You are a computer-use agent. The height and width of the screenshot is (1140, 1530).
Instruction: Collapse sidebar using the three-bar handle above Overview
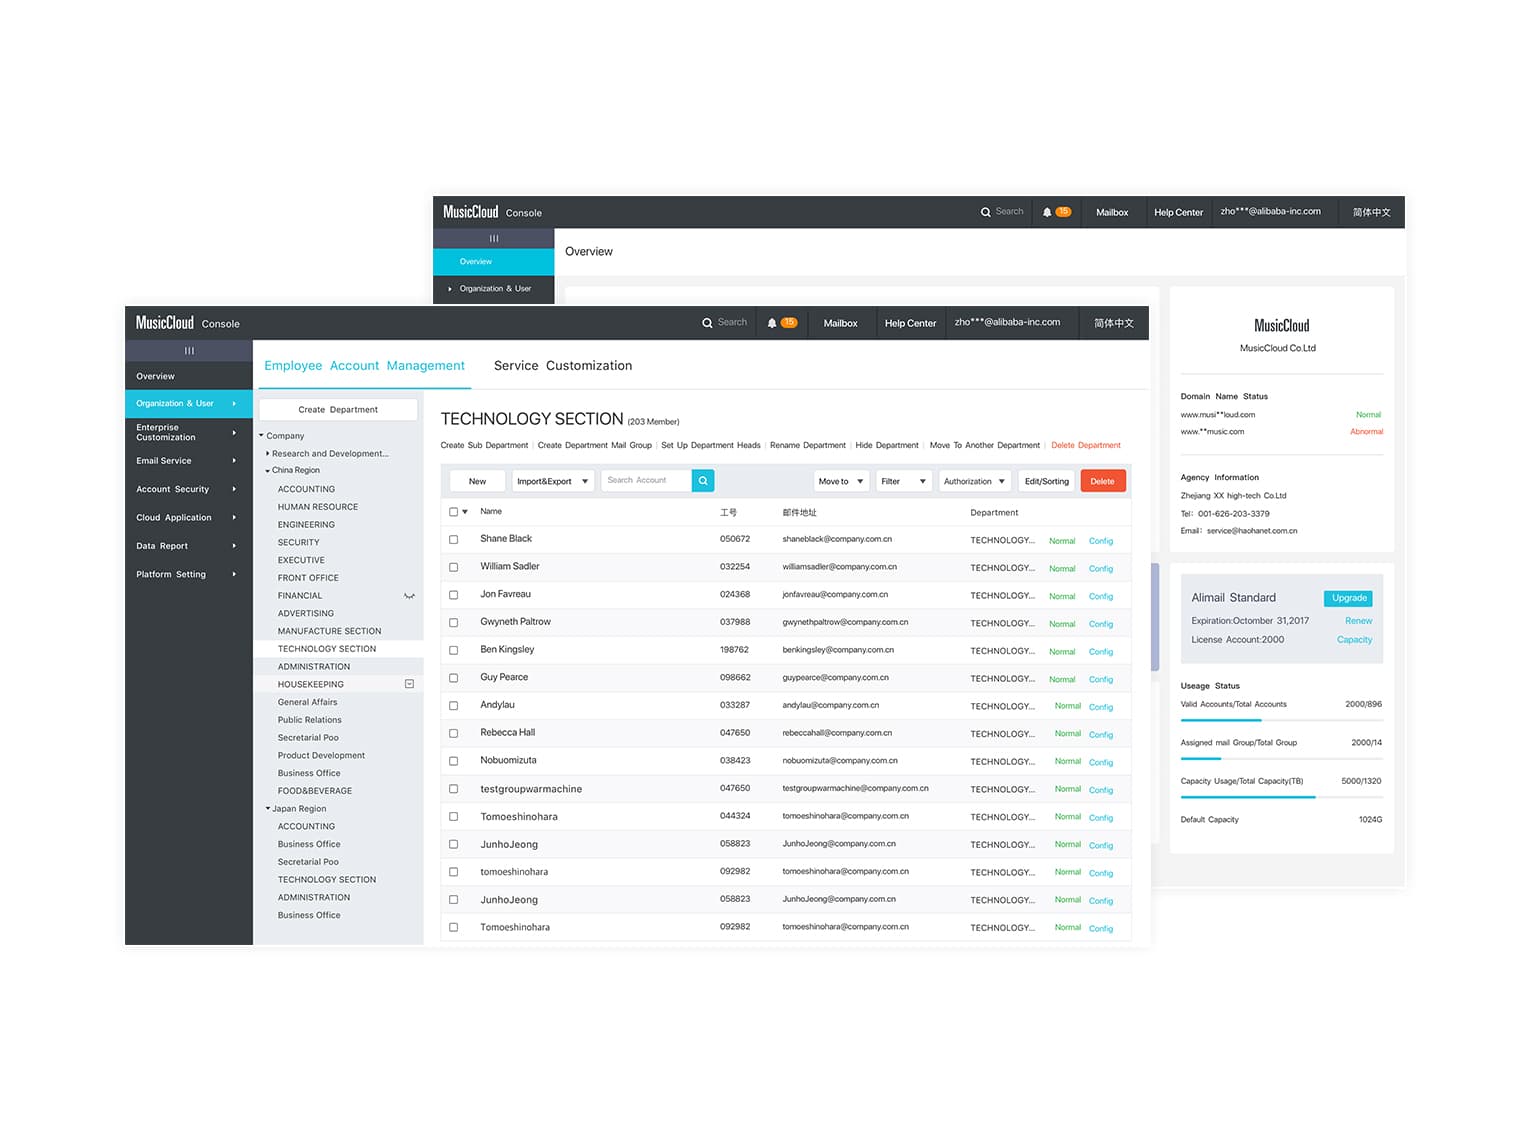click(189, 351)
